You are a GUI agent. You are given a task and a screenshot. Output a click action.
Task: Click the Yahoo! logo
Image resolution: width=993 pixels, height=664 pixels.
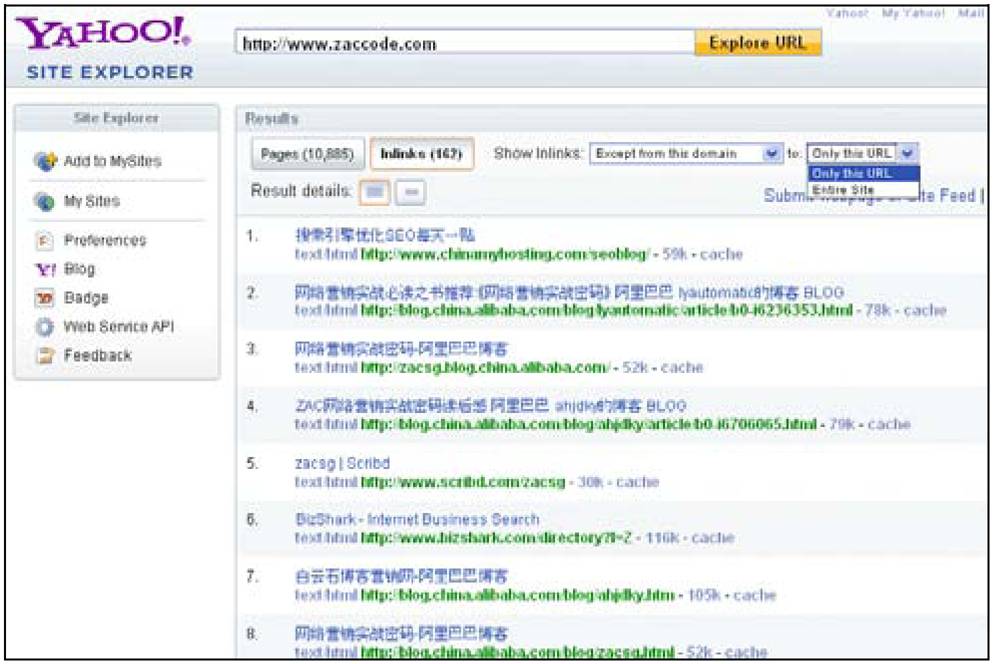103,34
